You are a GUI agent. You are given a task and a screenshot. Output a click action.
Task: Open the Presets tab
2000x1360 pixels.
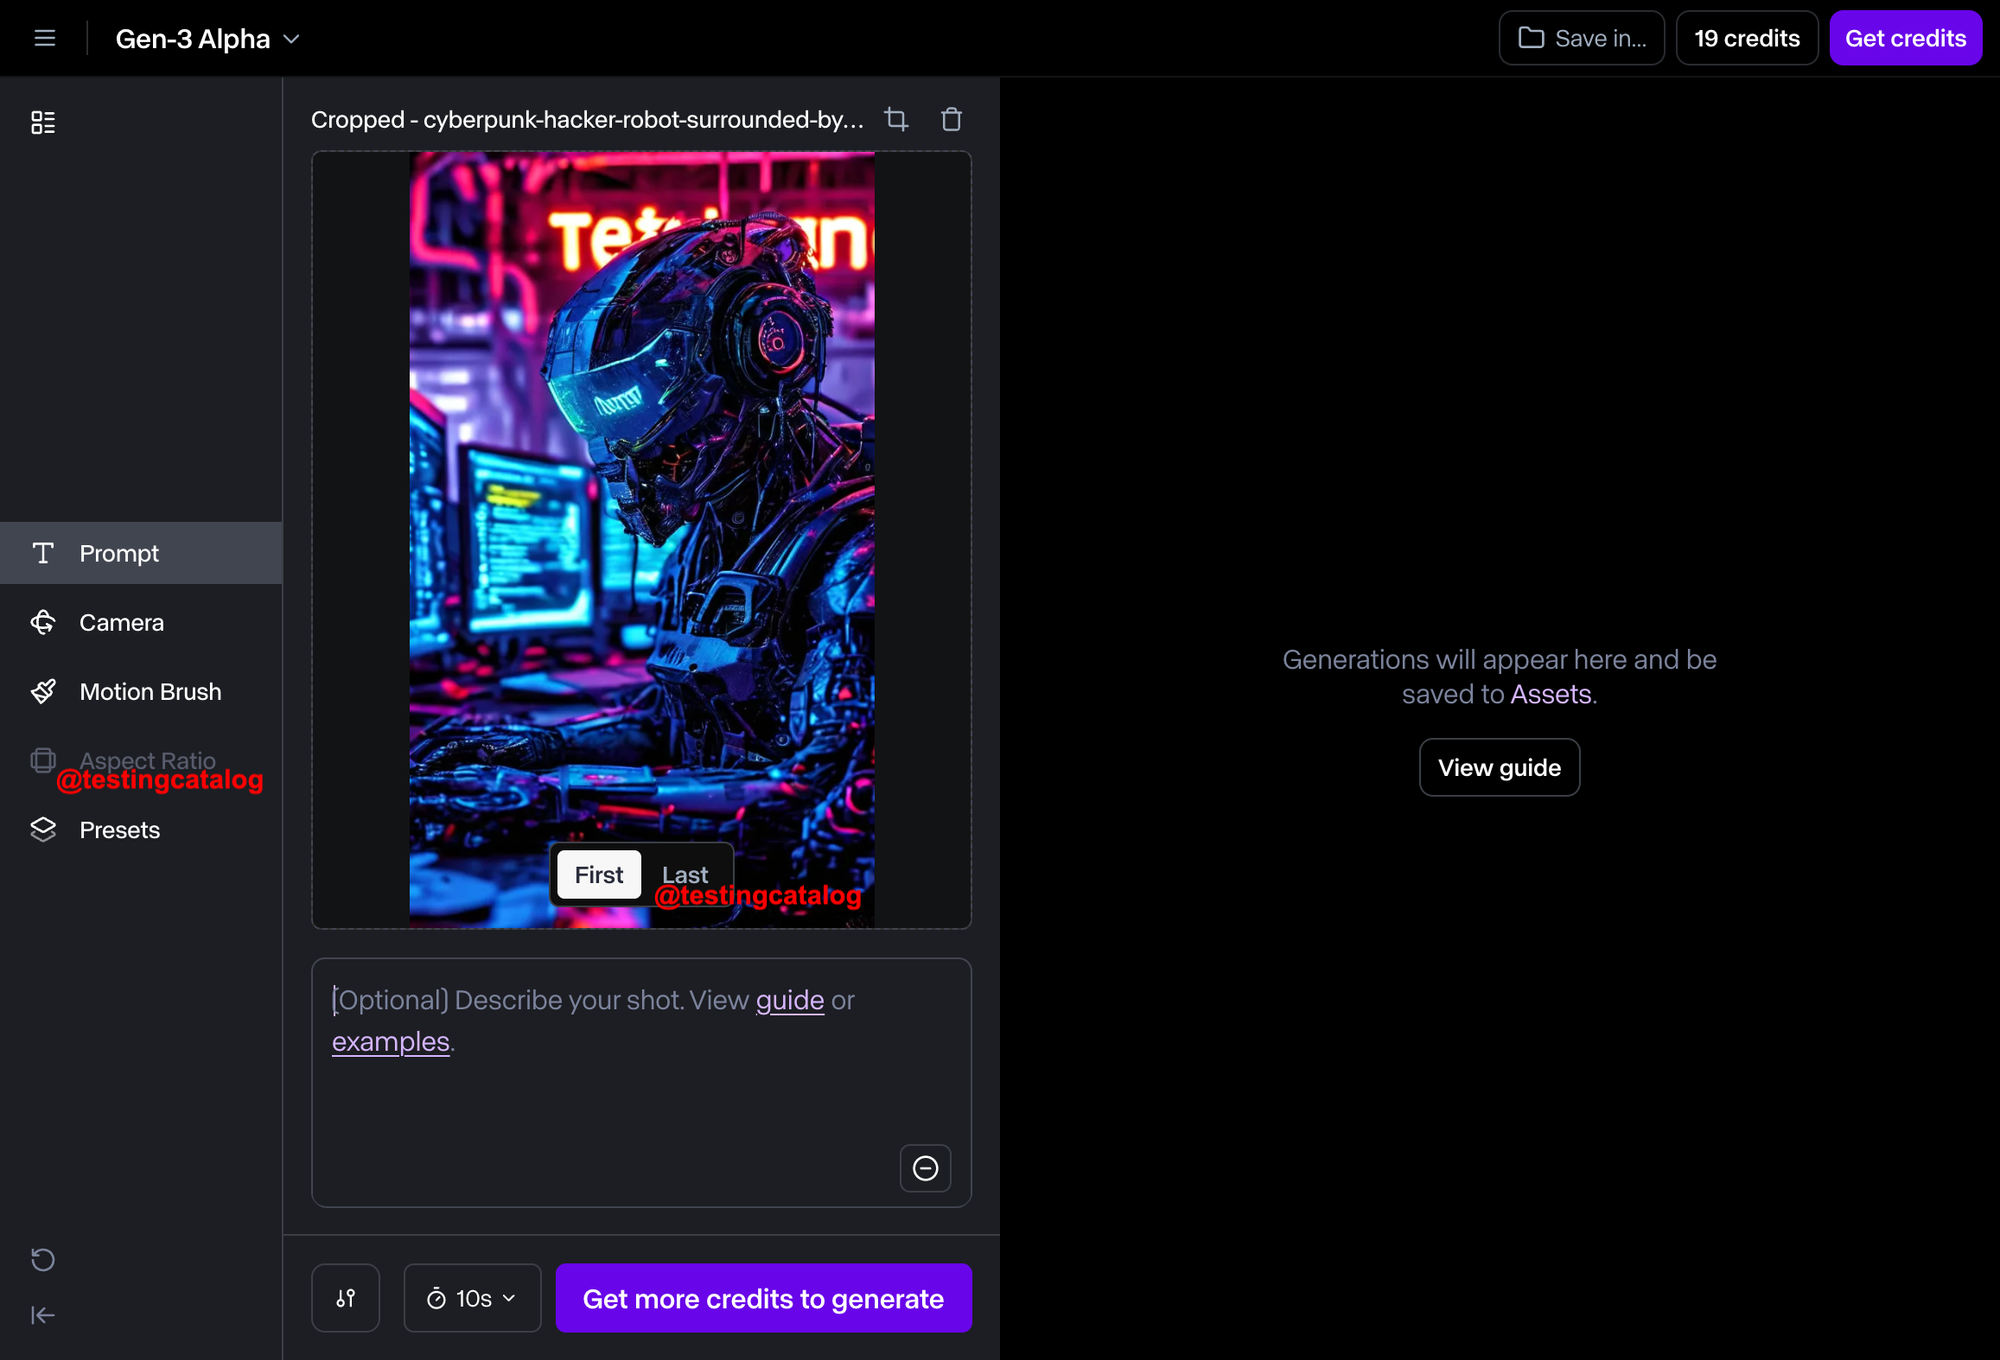coord(119,830)
